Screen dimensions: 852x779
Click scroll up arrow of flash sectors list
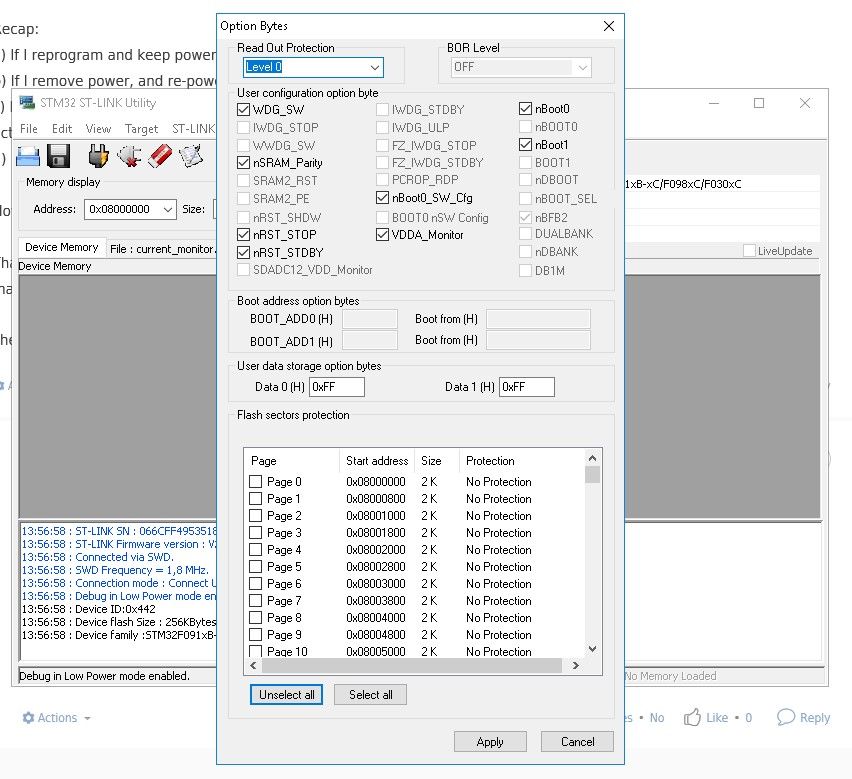pyautogui.click(x=592, y=458)
